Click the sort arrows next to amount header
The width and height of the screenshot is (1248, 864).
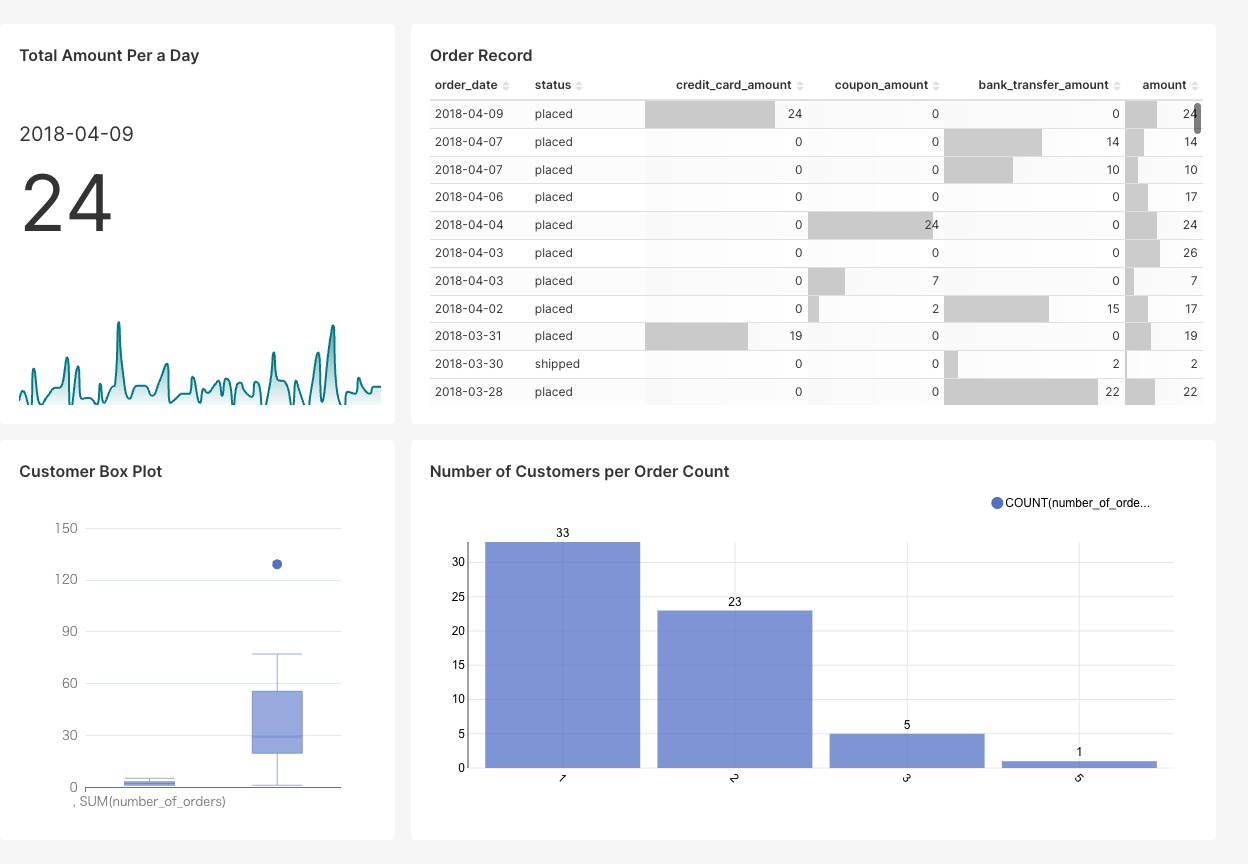[x=1195, y=86]
